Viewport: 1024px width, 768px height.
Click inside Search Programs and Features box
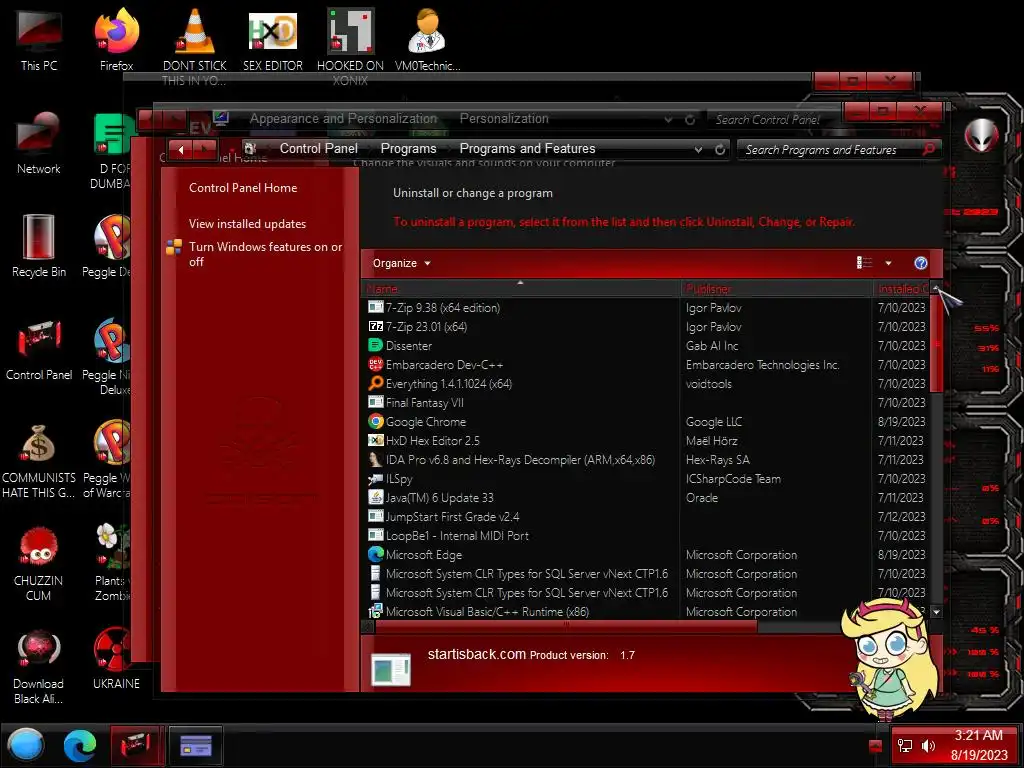(830, 150)
